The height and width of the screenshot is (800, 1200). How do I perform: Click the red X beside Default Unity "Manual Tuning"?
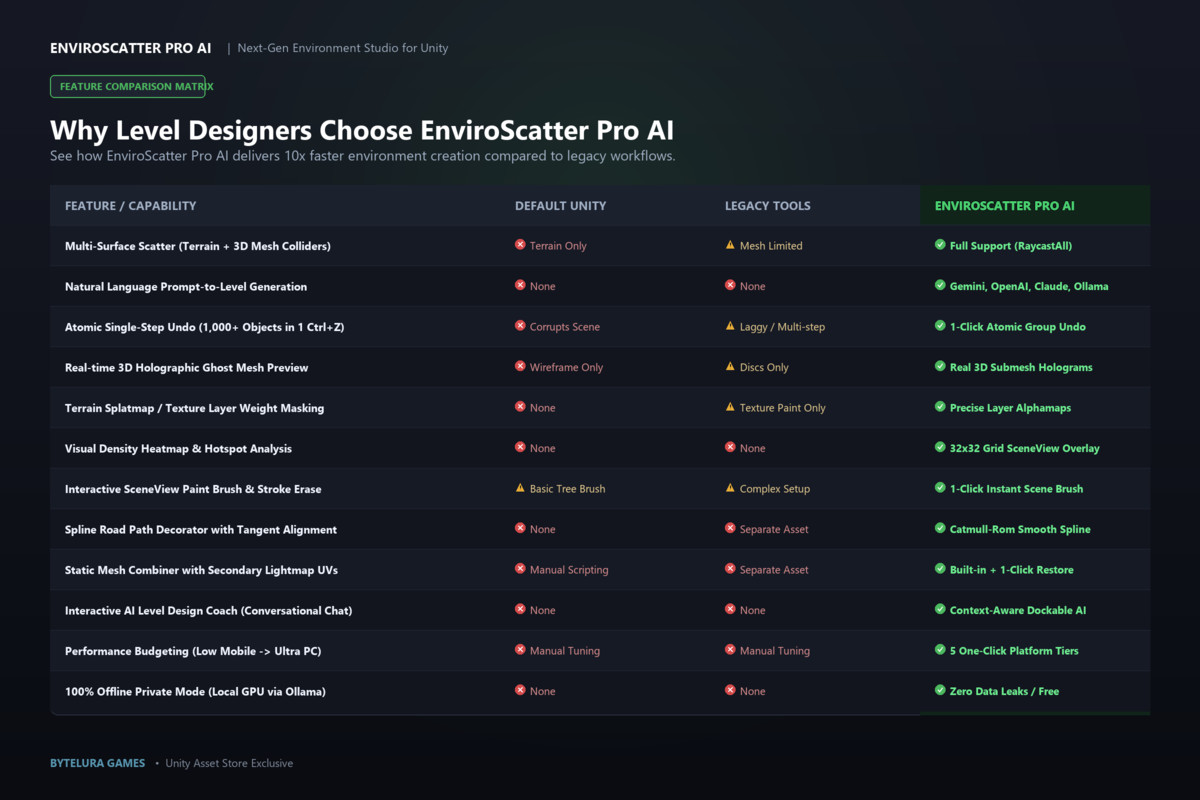[x=520, y=650]
